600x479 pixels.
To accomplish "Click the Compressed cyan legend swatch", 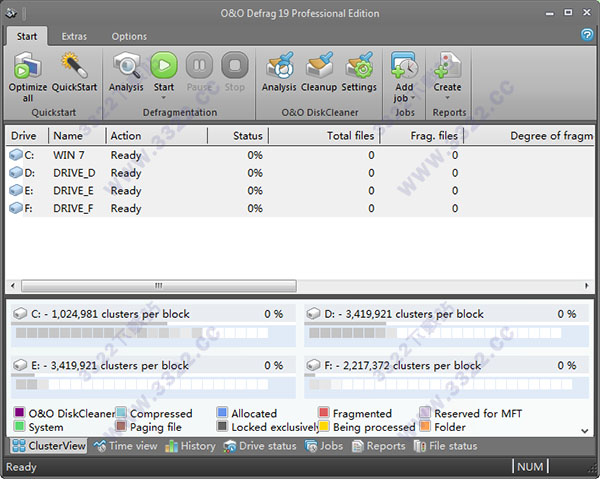I will 121,412.
